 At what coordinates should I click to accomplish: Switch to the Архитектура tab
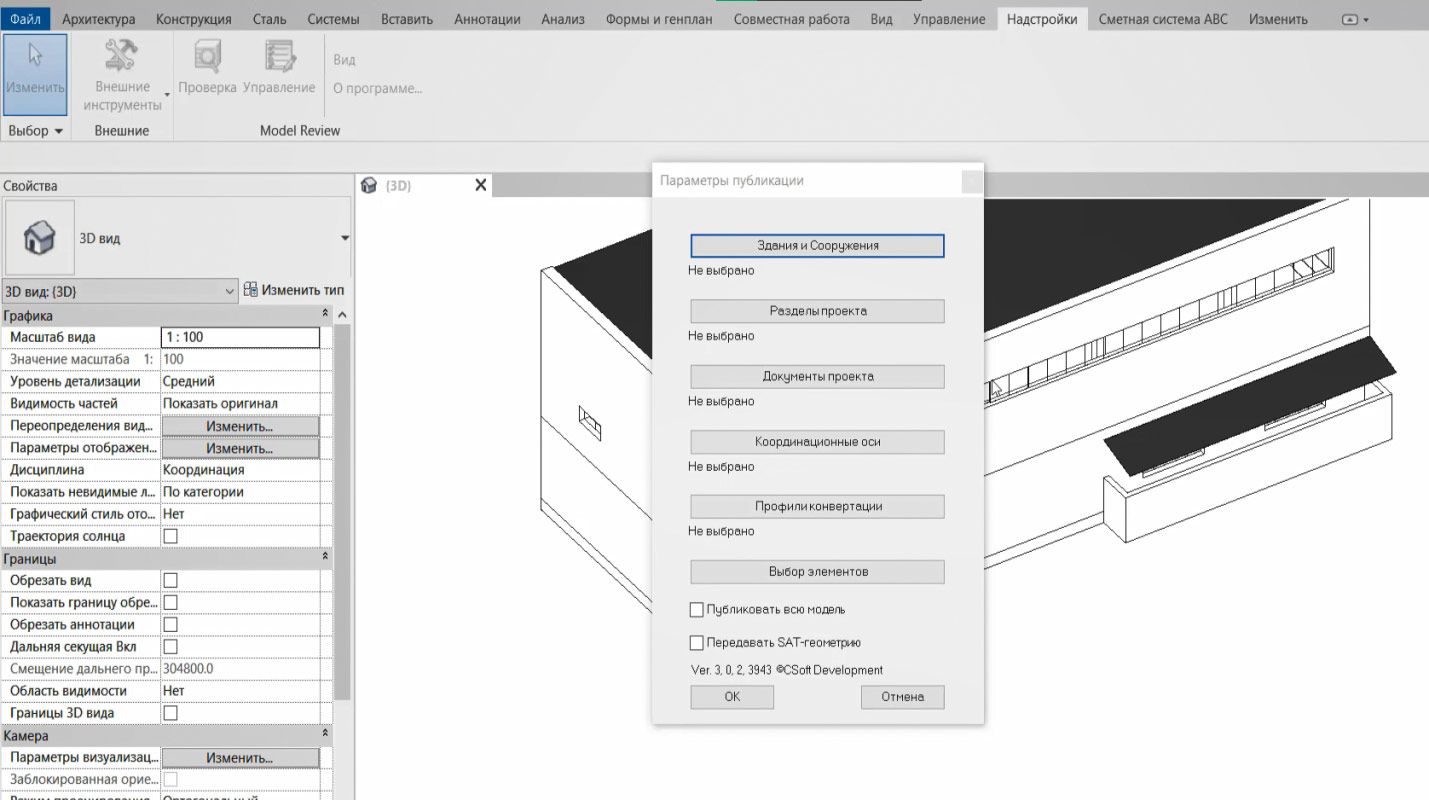[x=99, y=19]
